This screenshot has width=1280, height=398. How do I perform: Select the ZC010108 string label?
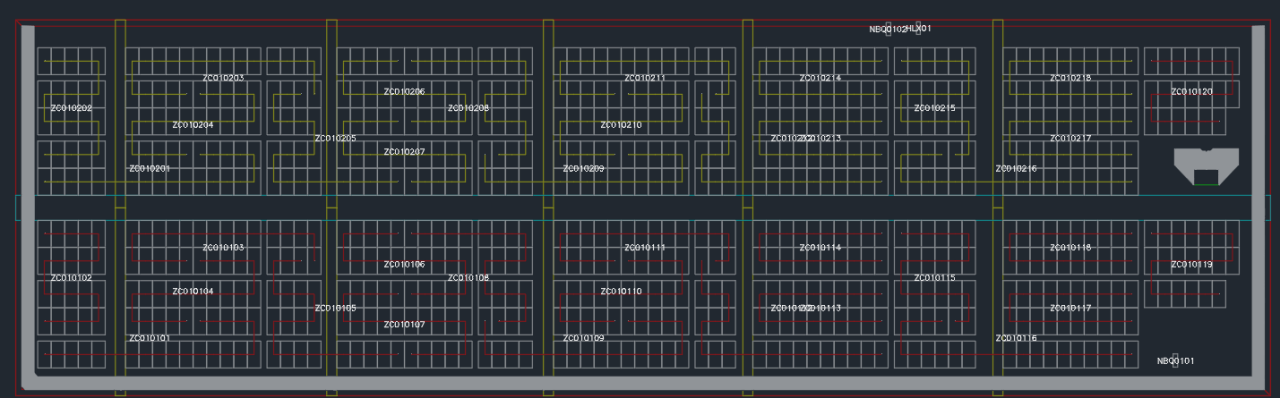pos(468,278)
